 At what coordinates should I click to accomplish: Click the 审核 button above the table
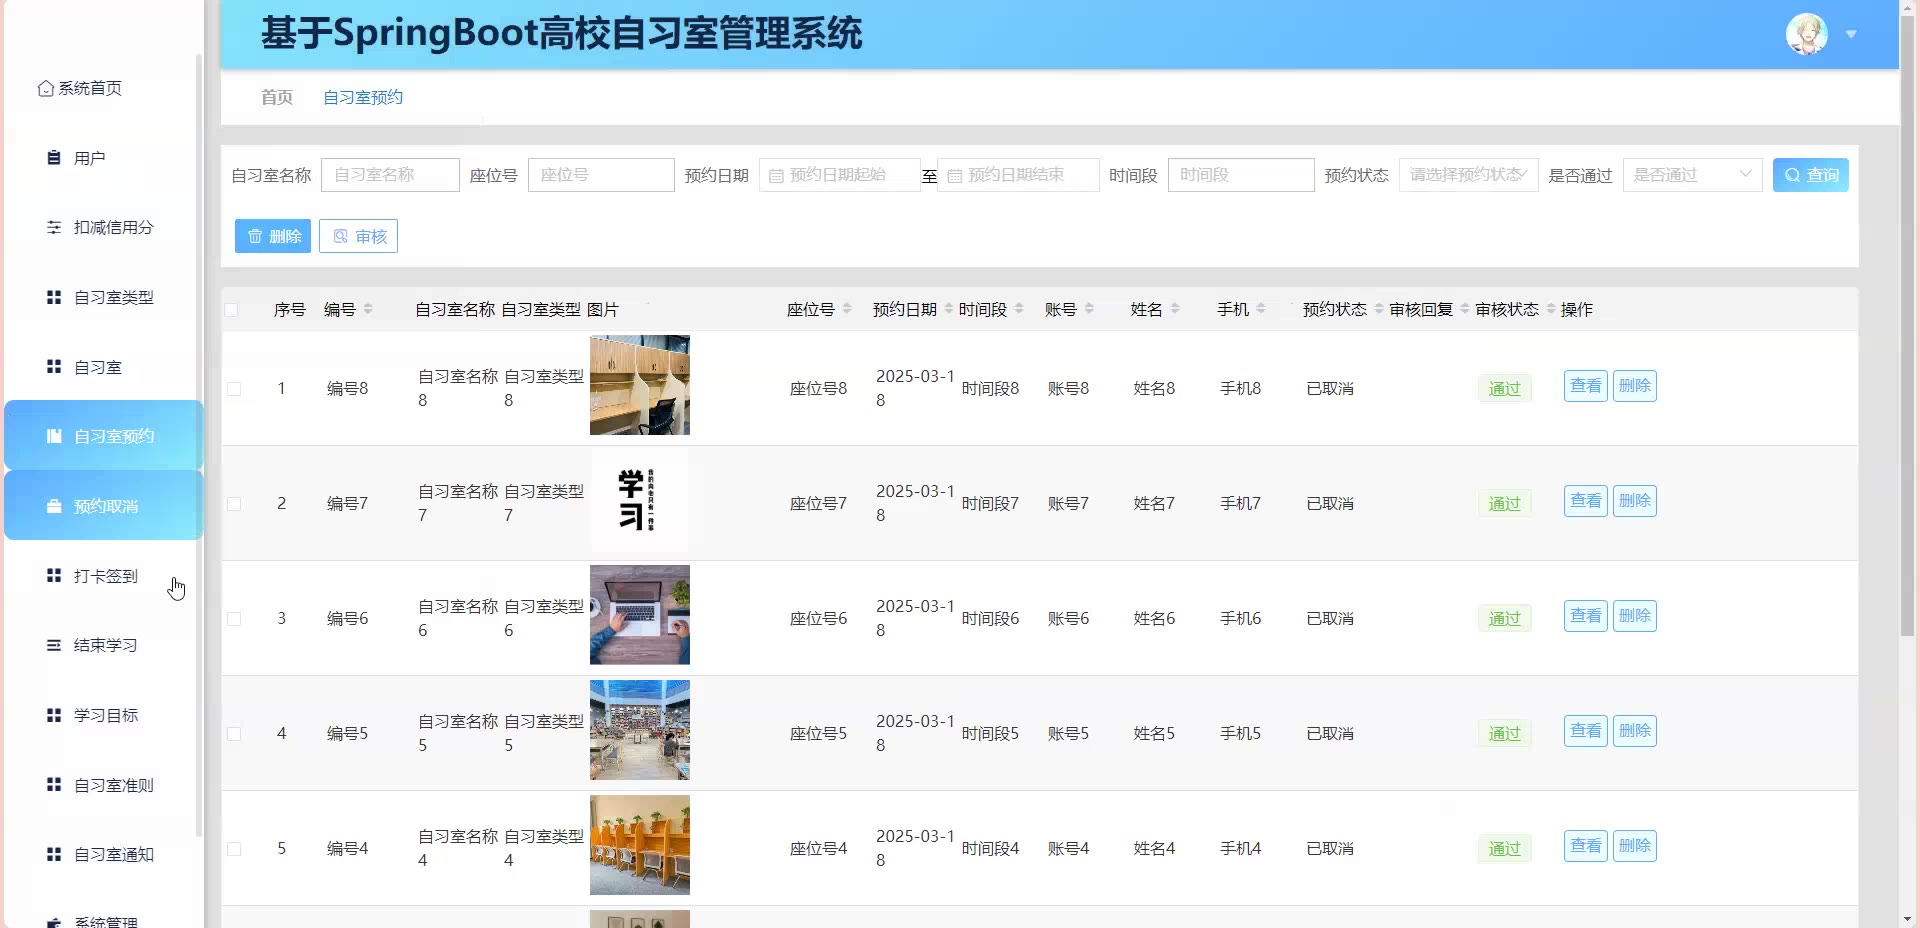coord(358,236)
